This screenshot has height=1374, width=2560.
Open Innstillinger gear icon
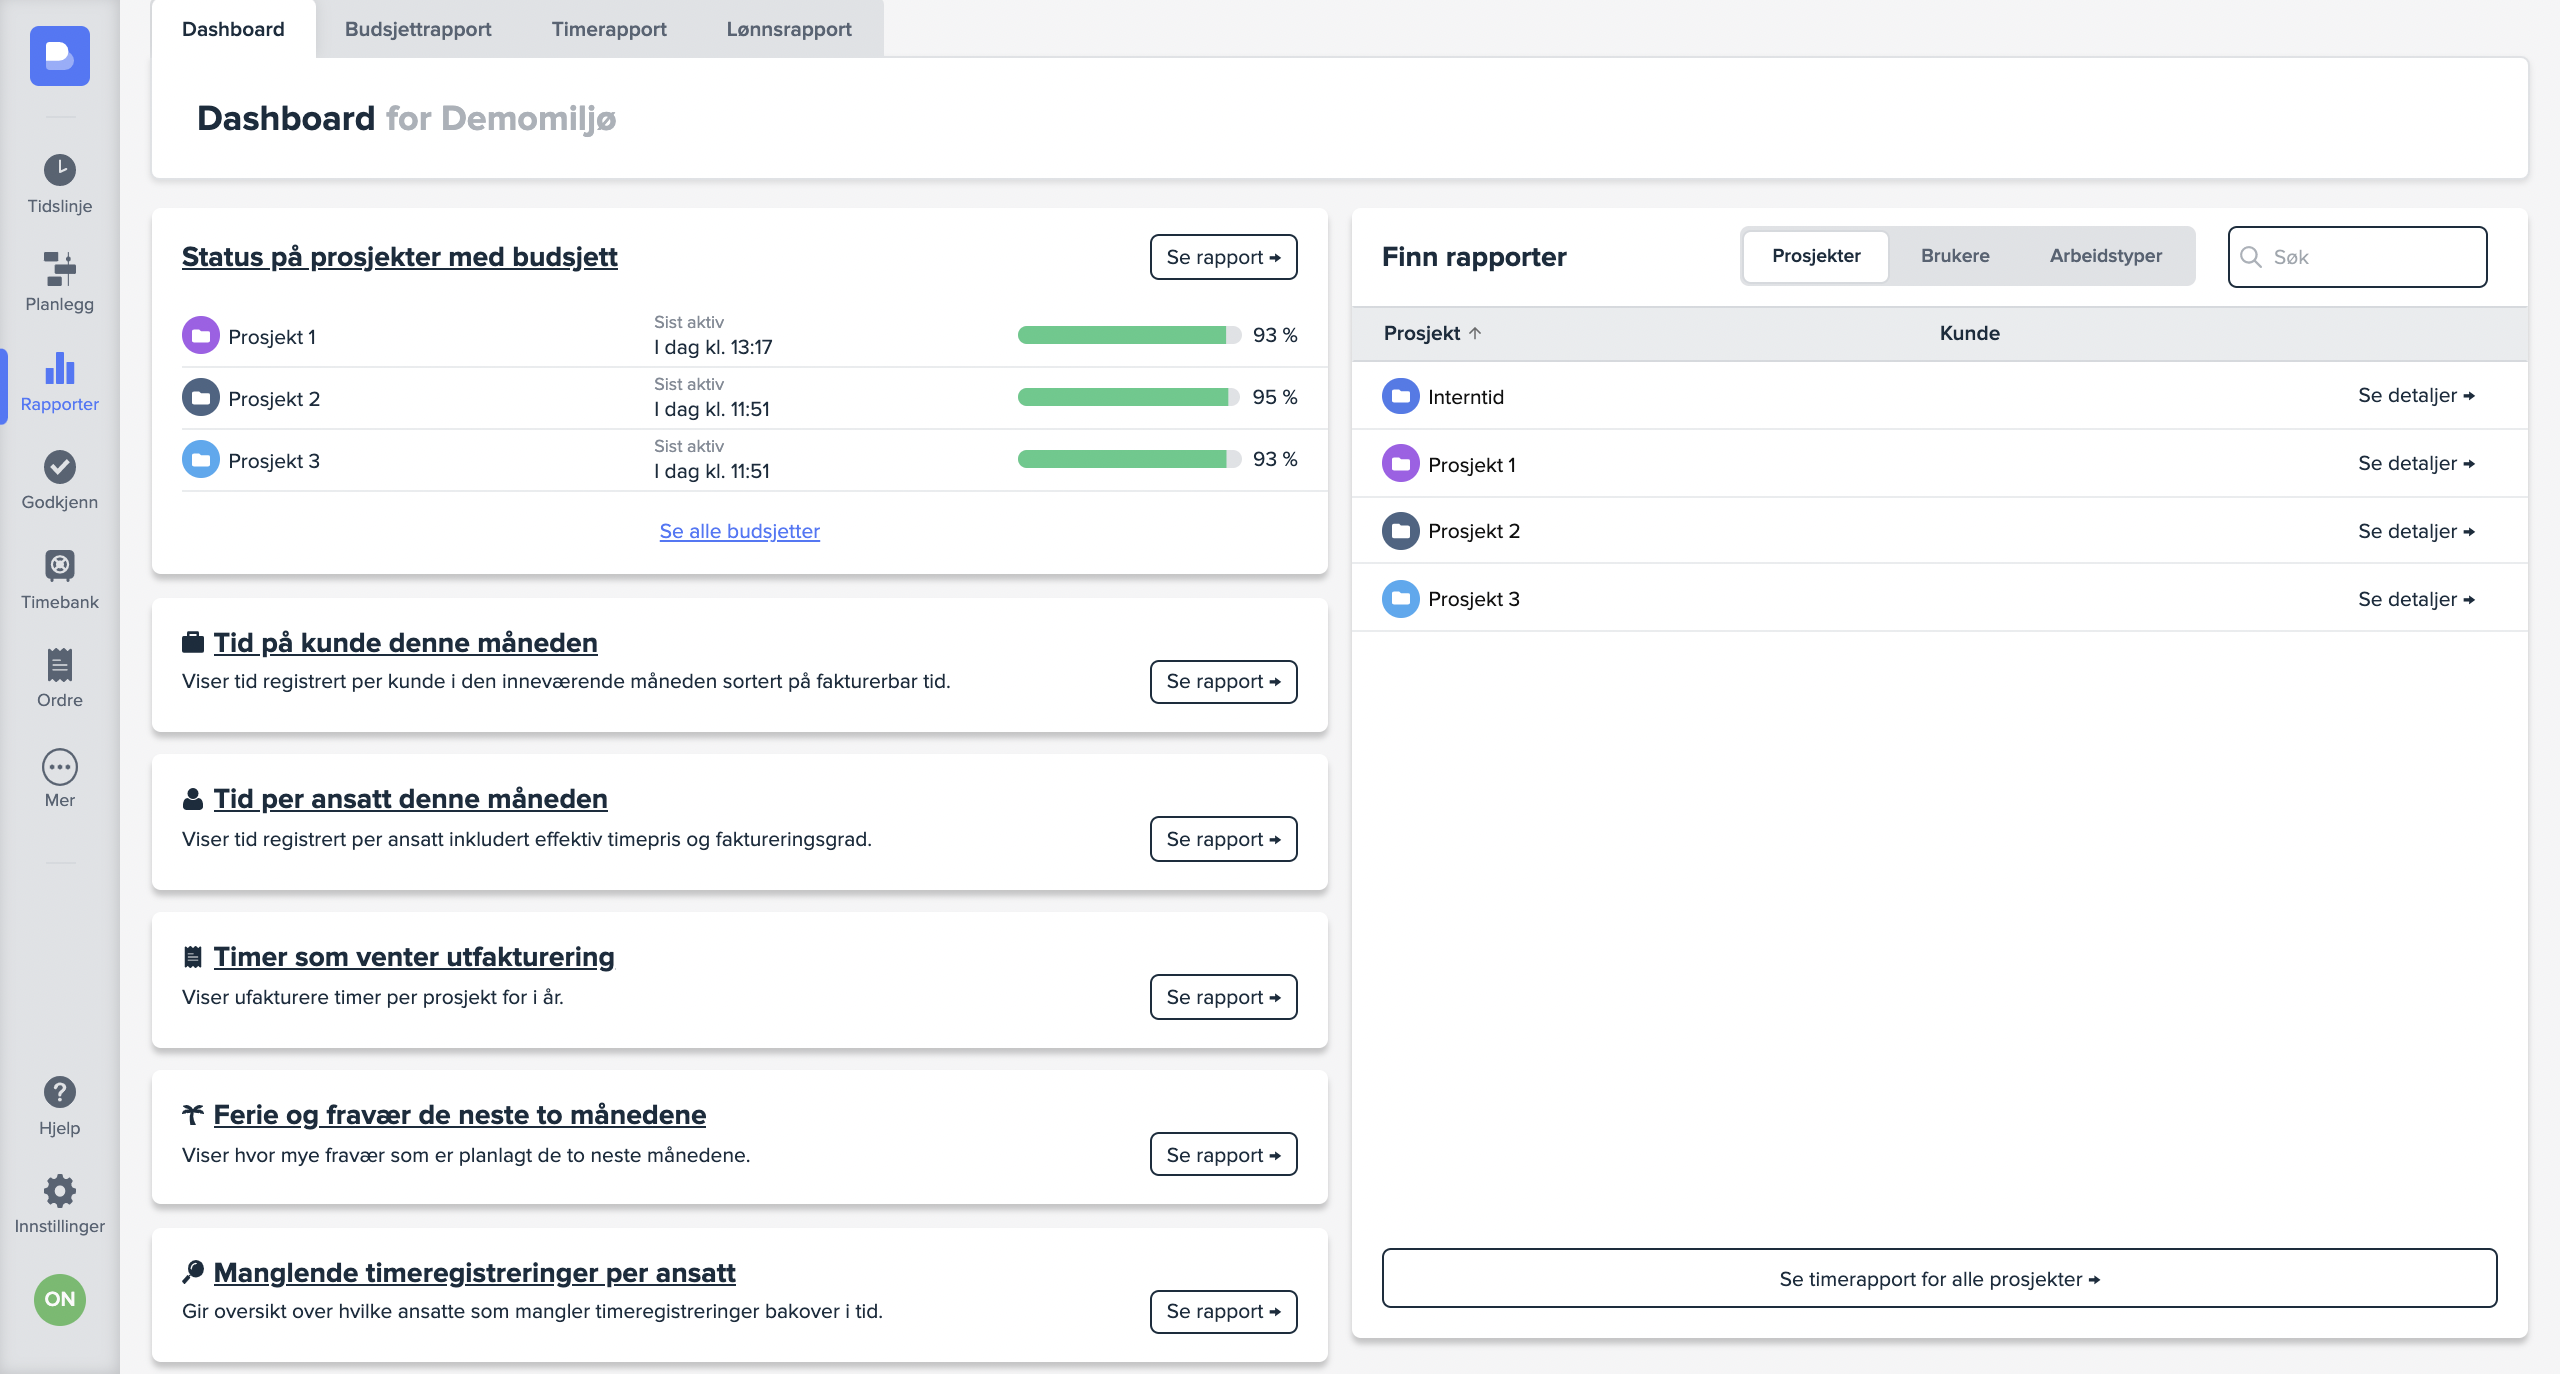(59, 1191)
